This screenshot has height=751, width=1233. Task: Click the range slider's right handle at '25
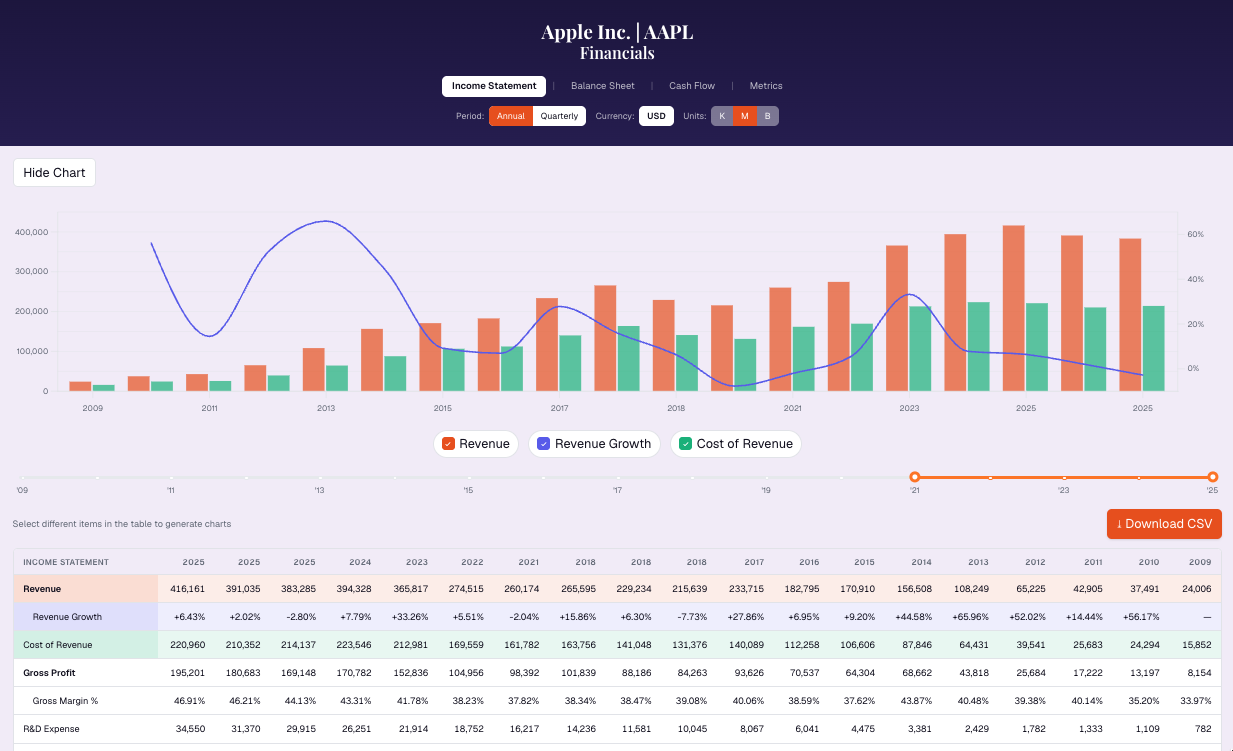coord(1213,477)
